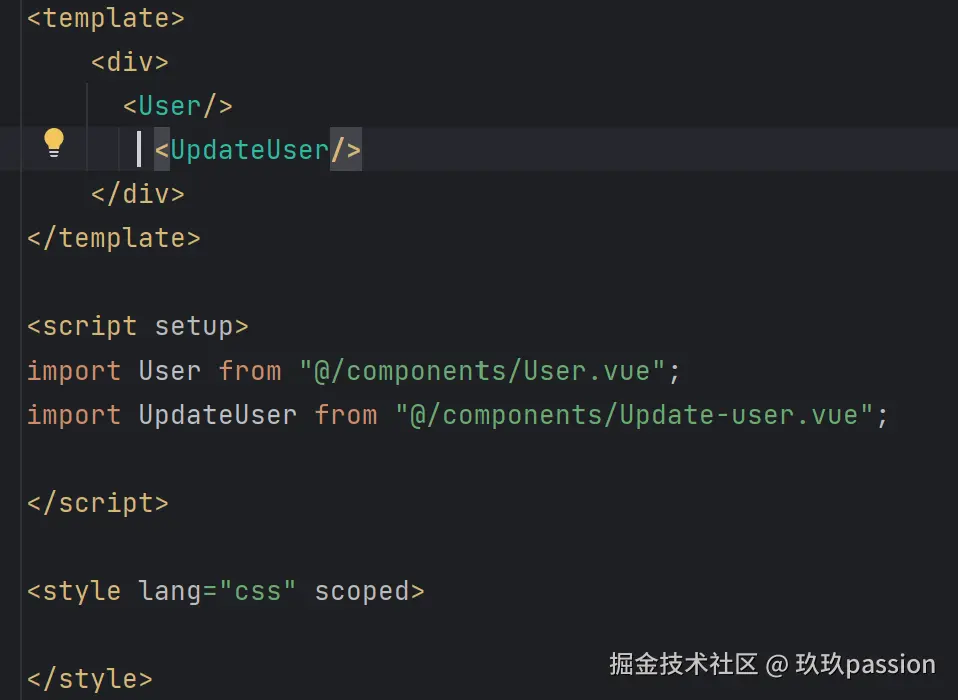Click the yellow lightbulb intention icon
This screenshot has height=700, width=958.
[x=54, y=143]
